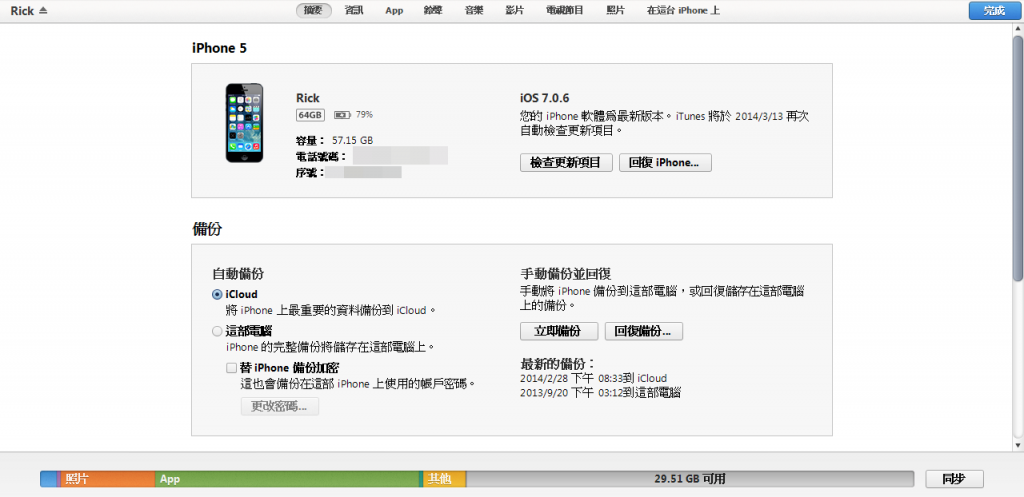Click the yellow 其他 segment in storage bar
Viewport: 1024px width, 497px height.
[x=444, y=479]
